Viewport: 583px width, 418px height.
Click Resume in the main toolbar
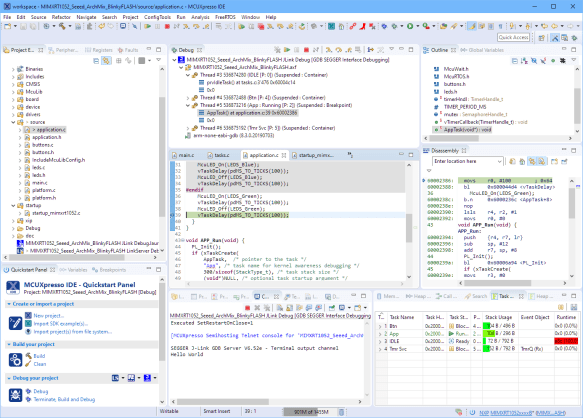click(148, 26)
